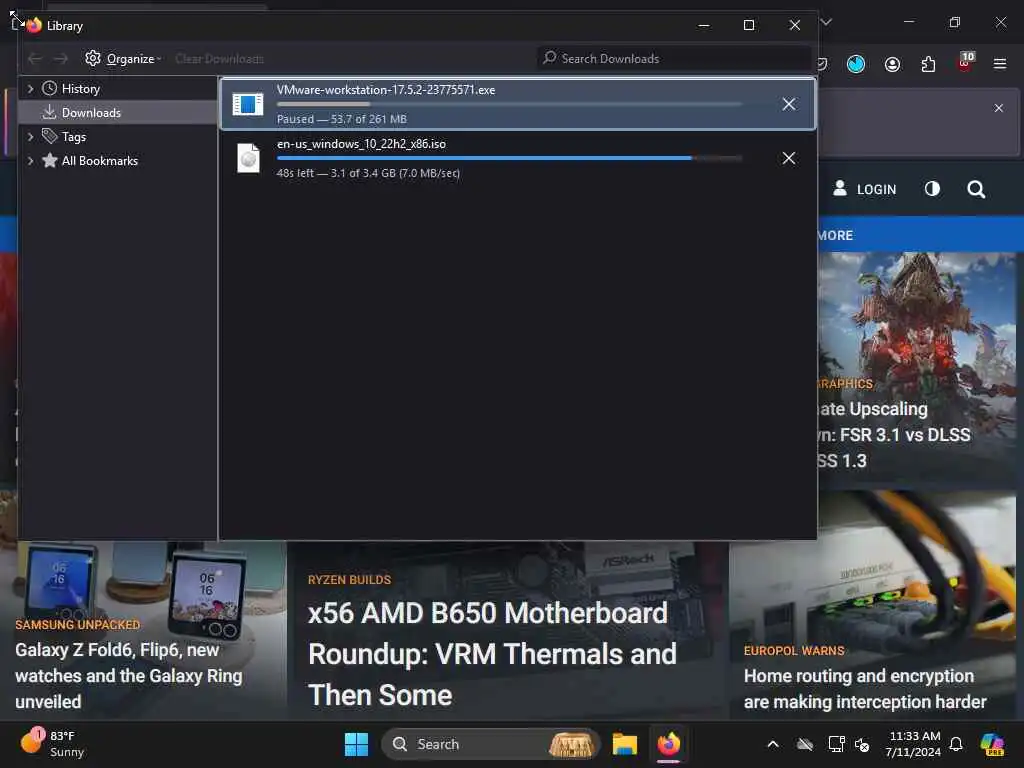
Task: Go back with the Library back arrow
Action: 35,59
